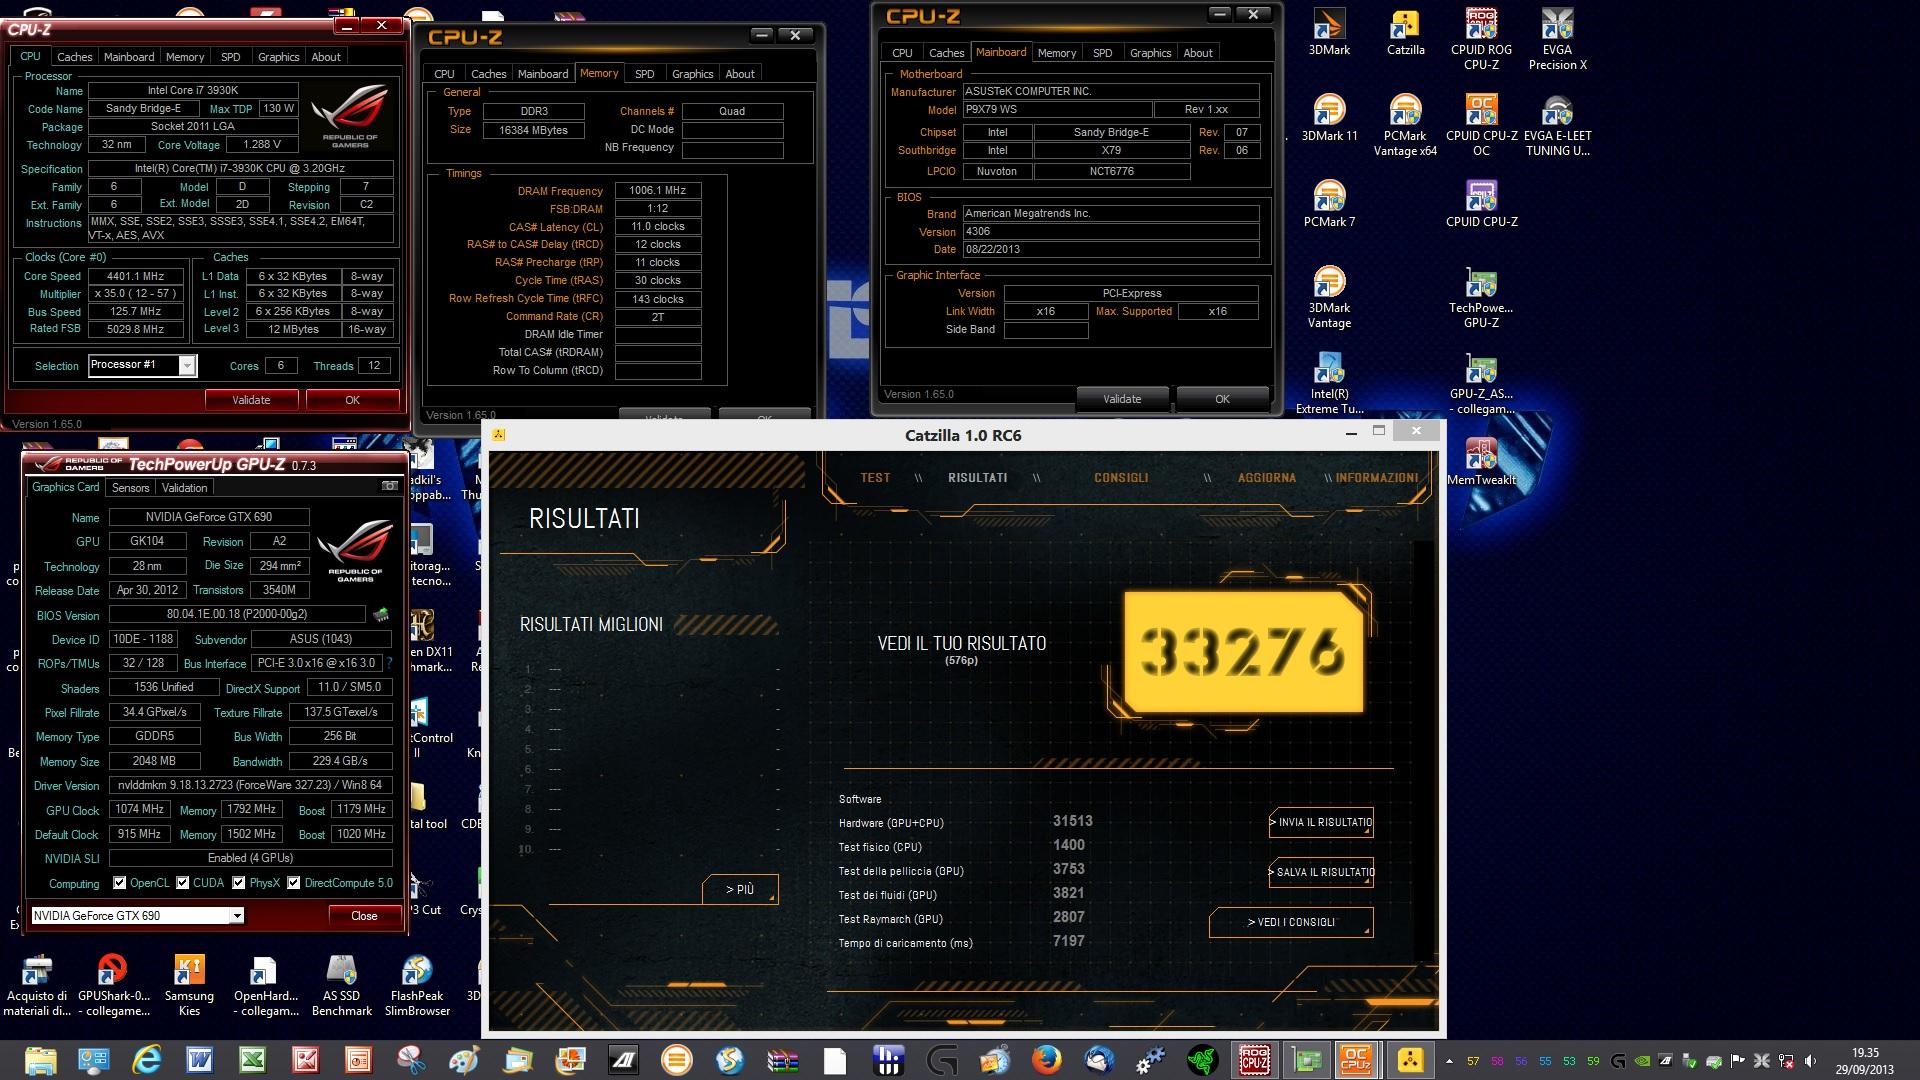Open Graphics tab in Mainboard CPU-Z window
1920x1080 pixels.
pyautogui.click(x=1150, y=53)
